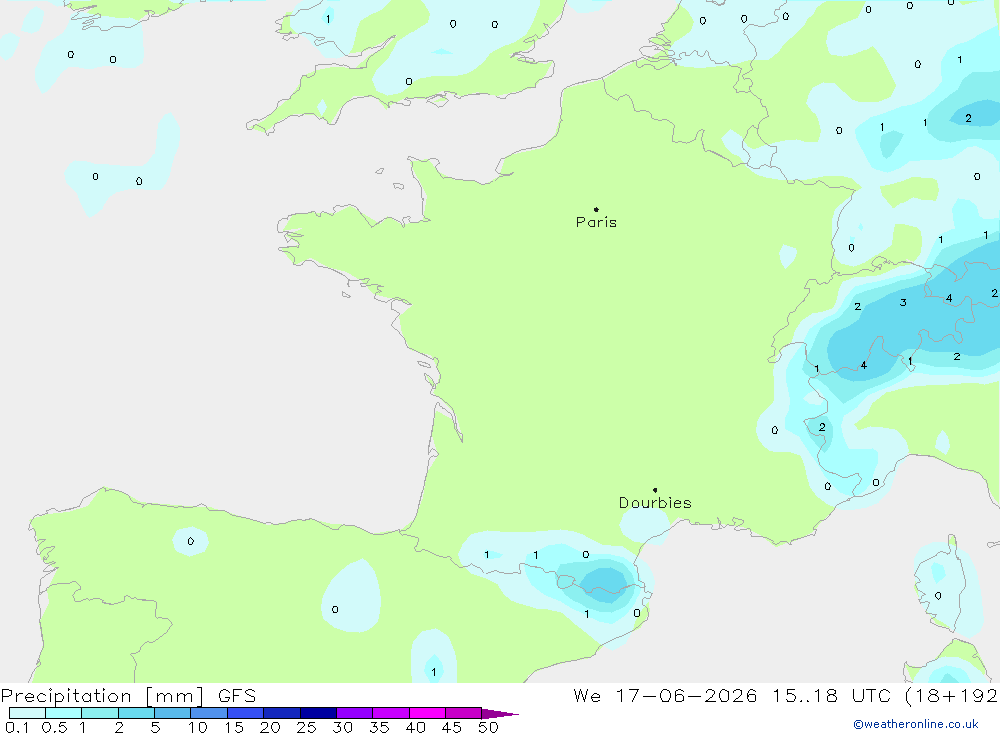Select the Paris location dot marker
Image resolution: width=1000 pixels, height=733 pixels.
596,209
